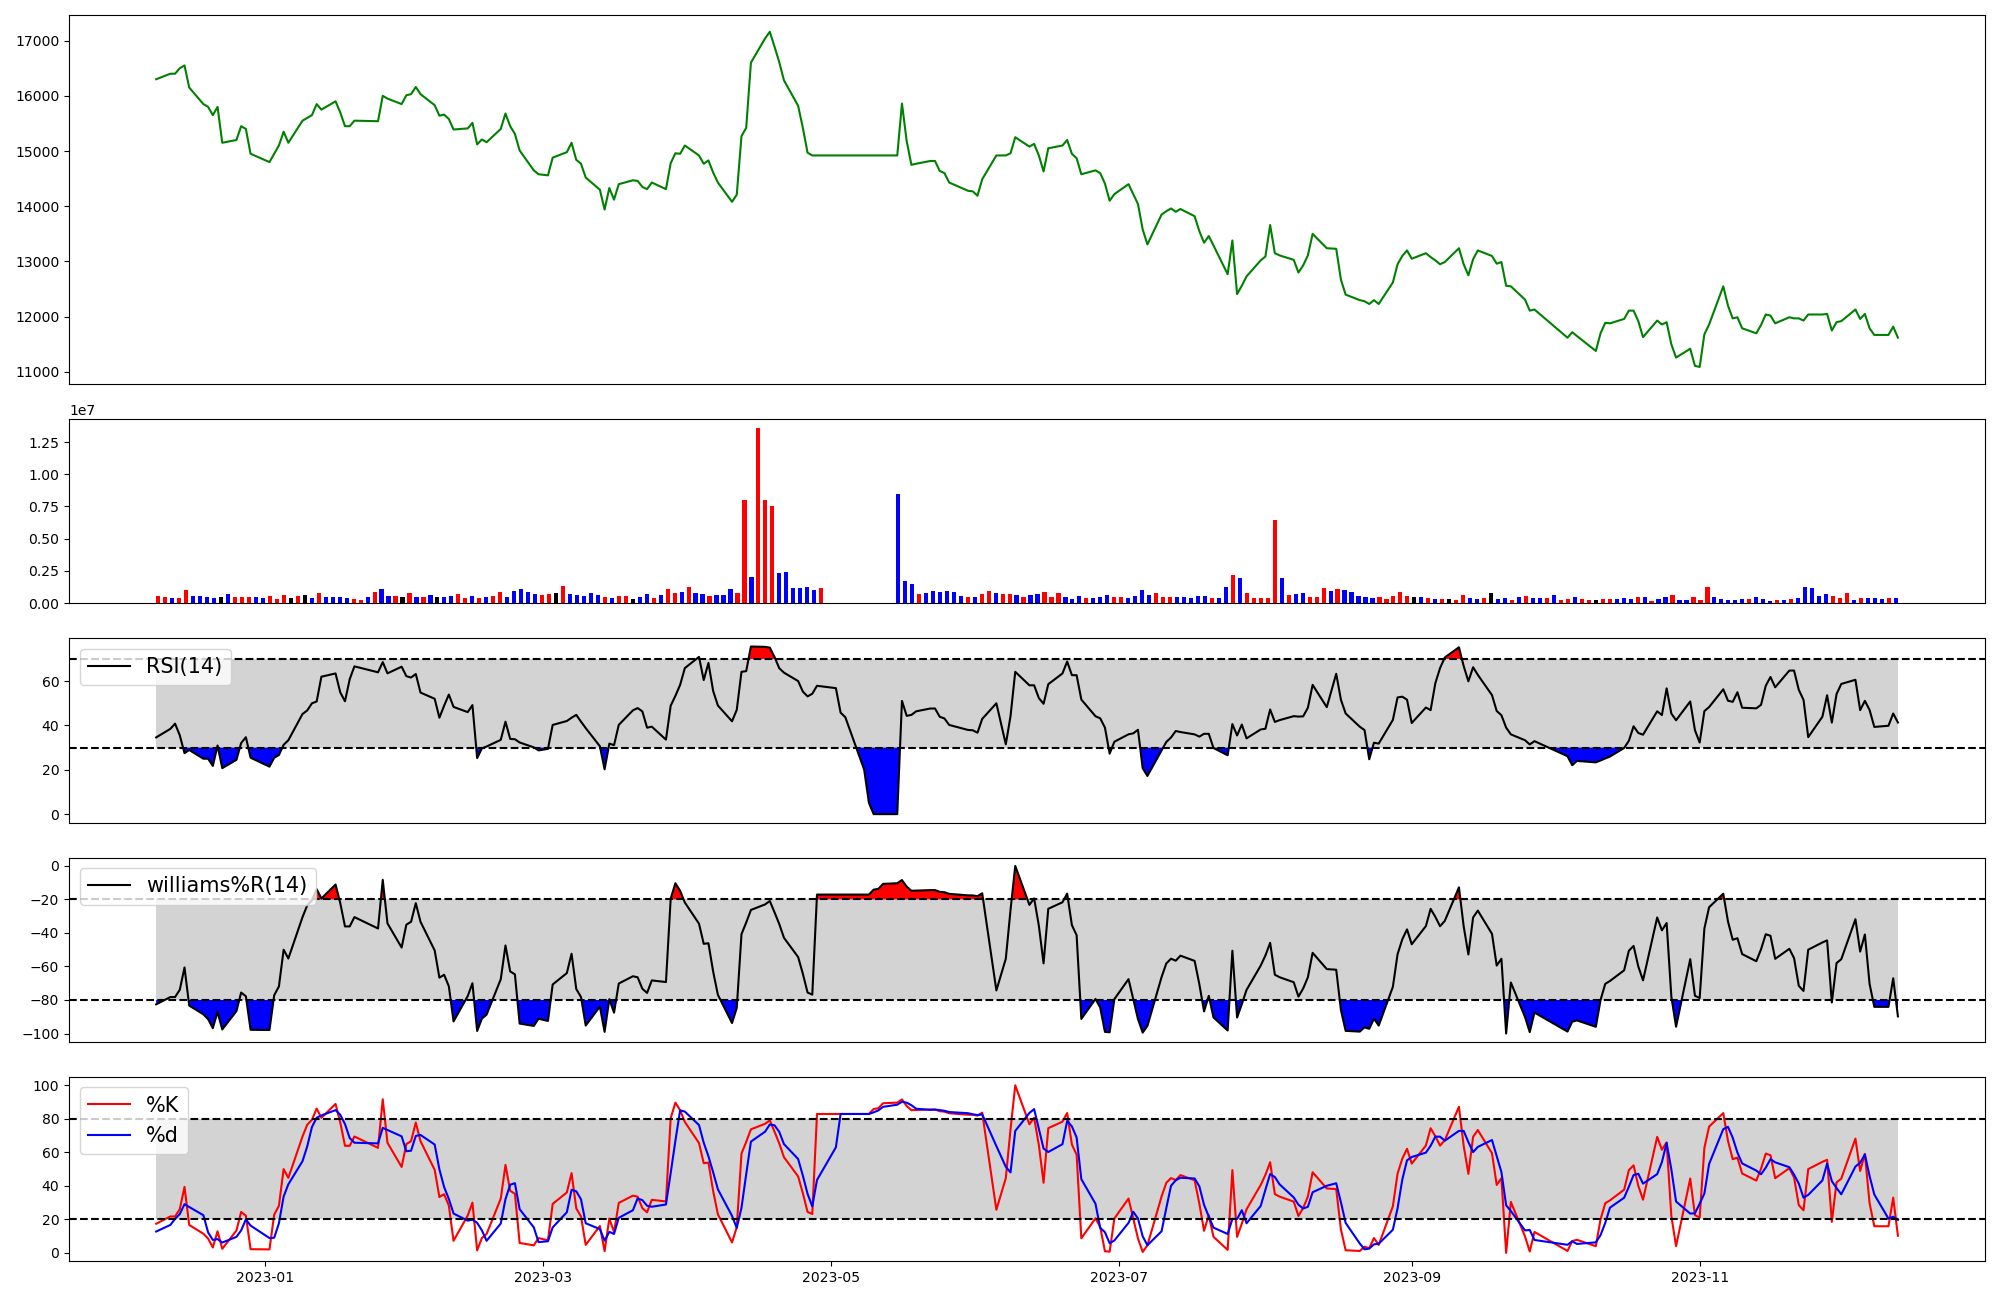Click the large blue RSI oversold area reaching zero
The width and height of the screenshot is (2000, 1300).
[x=883, y=782]
